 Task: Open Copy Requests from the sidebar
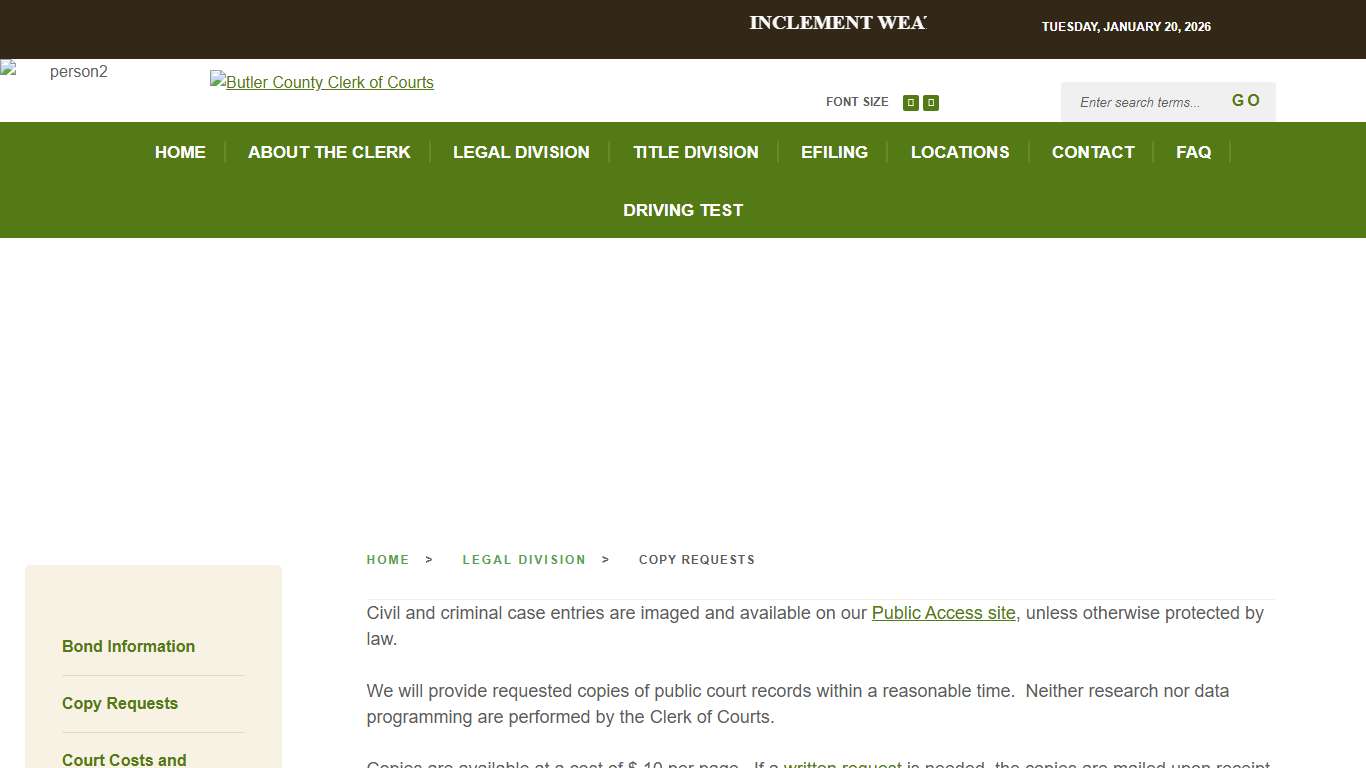(119, 703)
